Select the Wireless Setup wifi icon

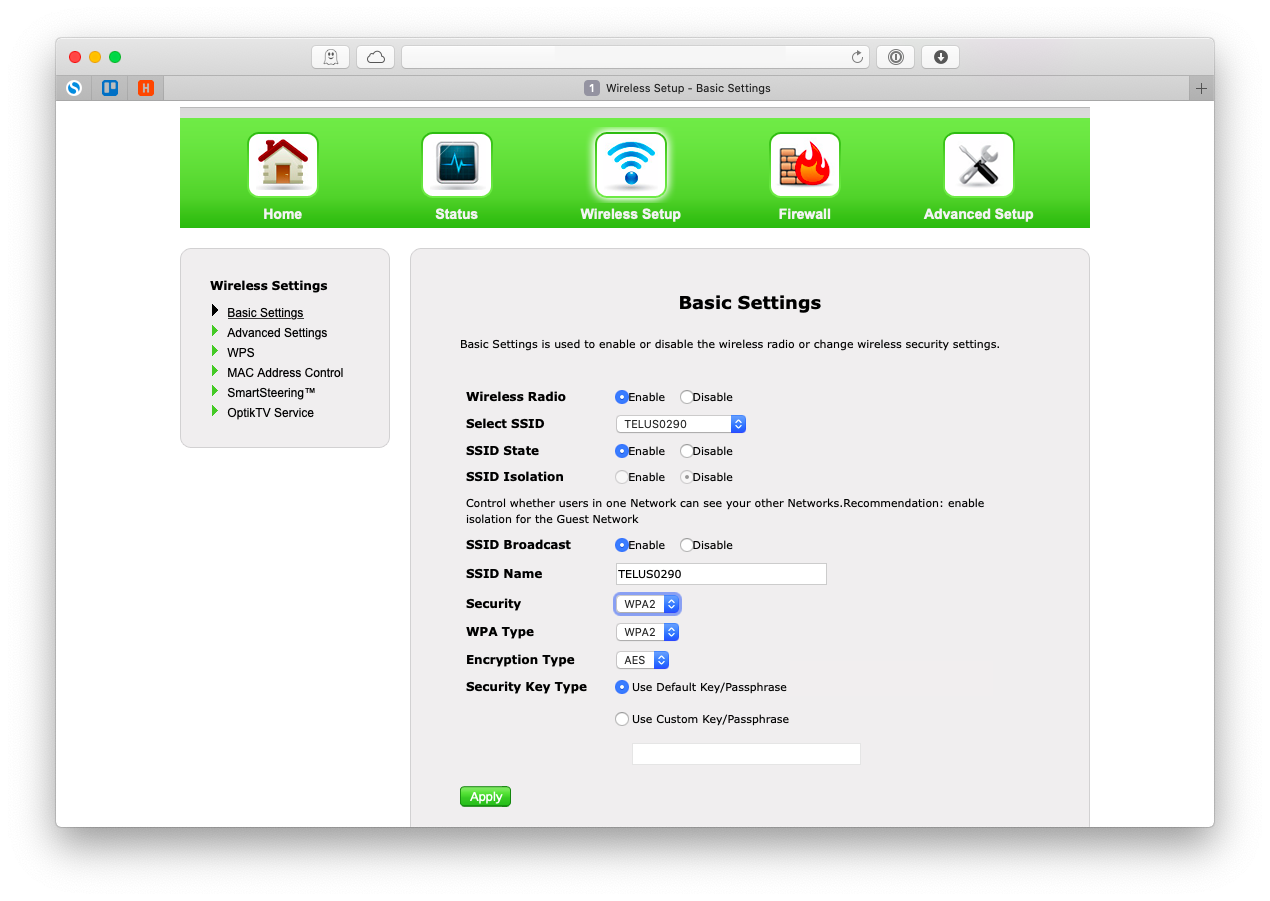[x=630, y=164]
